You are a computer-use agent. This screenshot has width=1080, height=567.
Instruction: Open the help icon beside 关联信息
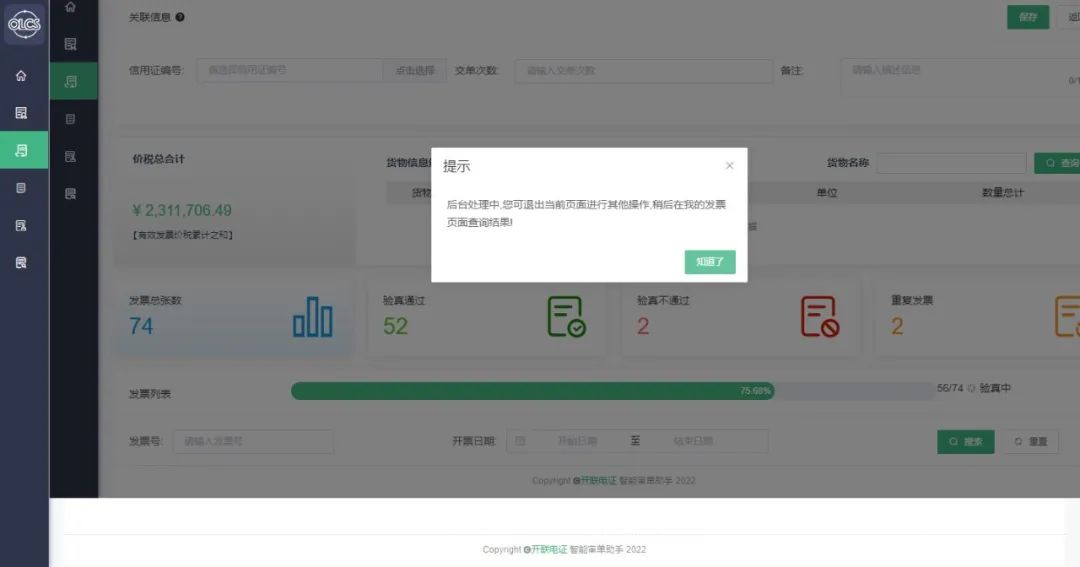pyautogui.click(x=180, y=17)
